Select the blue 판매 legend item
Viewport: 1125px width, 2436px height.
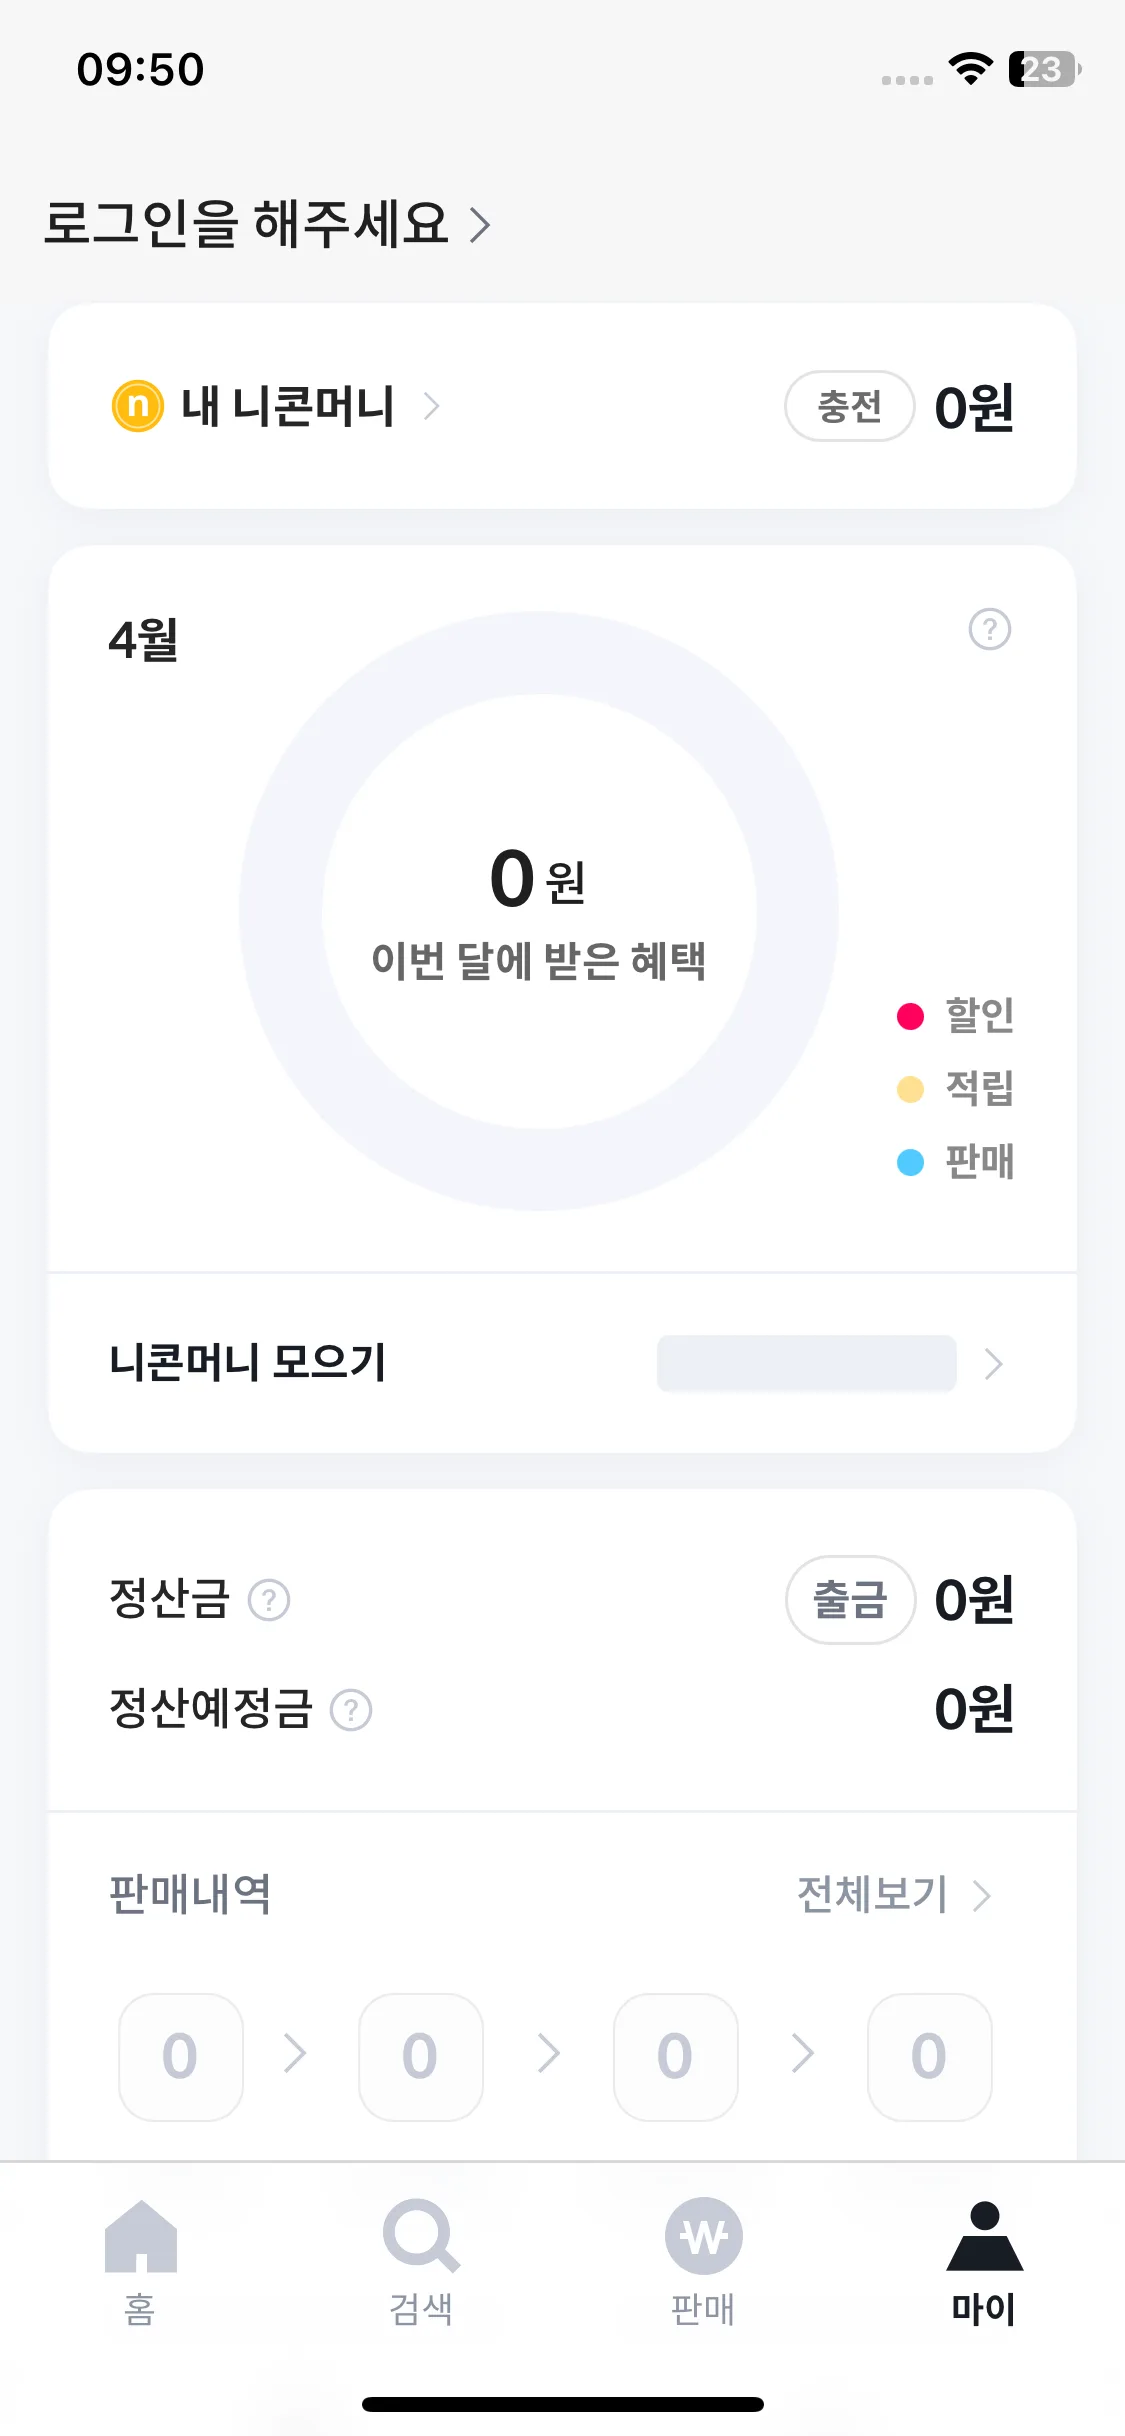click(956, 1162)
